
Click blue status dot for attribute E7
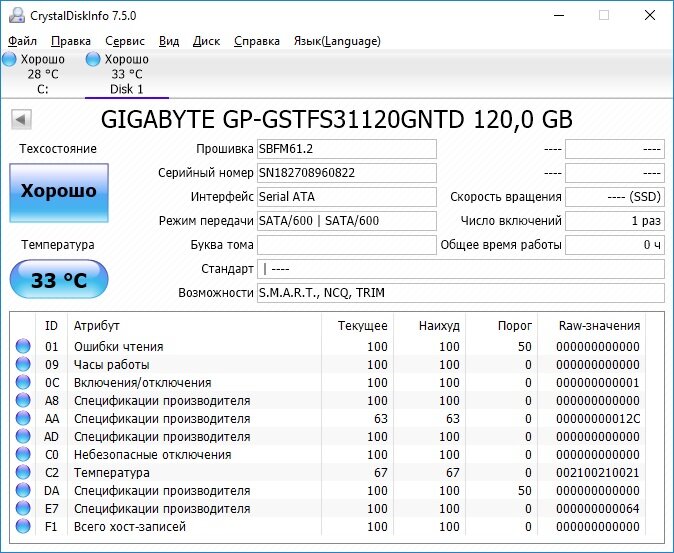tap(23, 509)
